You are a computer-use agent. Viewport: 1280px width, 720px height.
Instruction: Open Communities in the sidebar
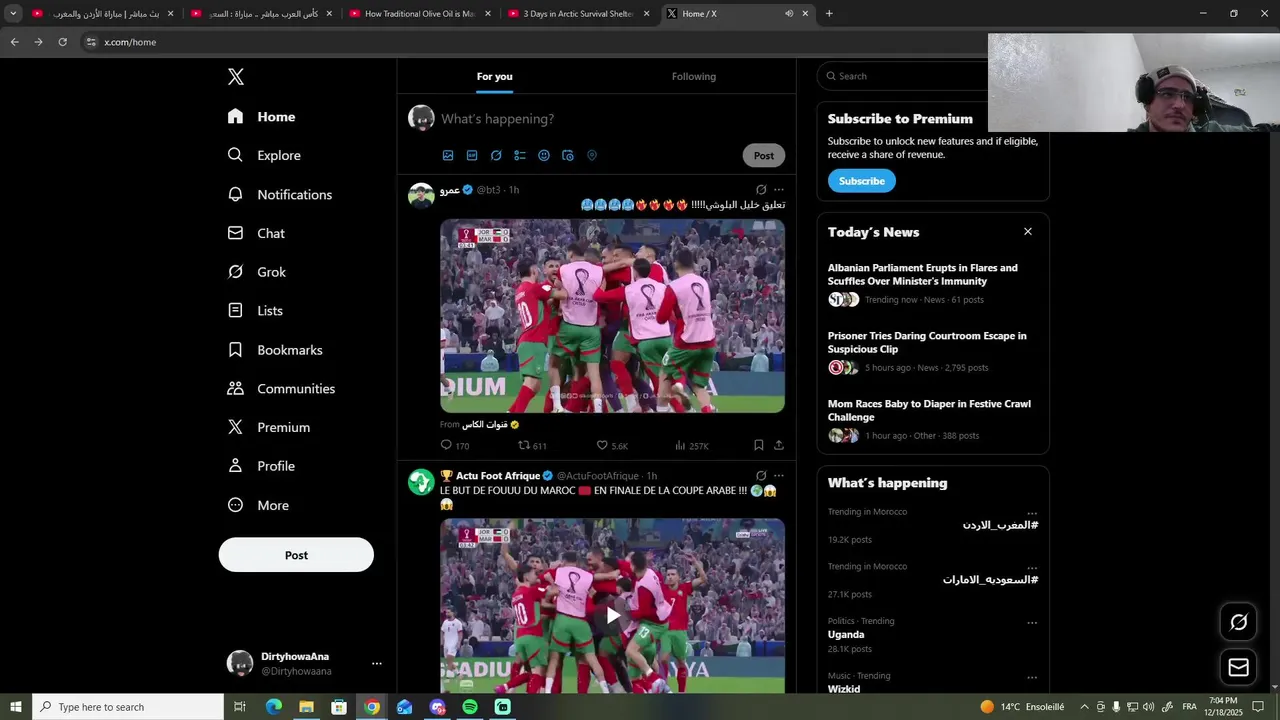pos(281,389)
